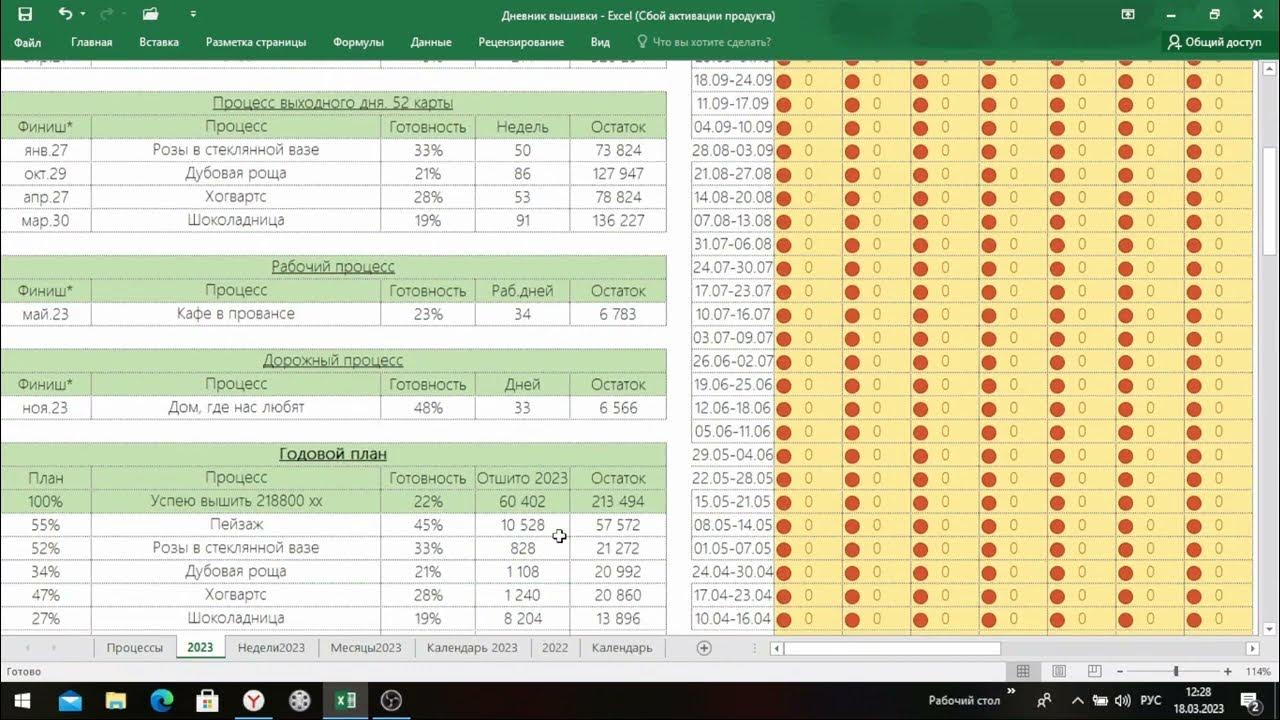
Task: Open Microsoft Store from taskbar
Action: (x=207, y=700)
